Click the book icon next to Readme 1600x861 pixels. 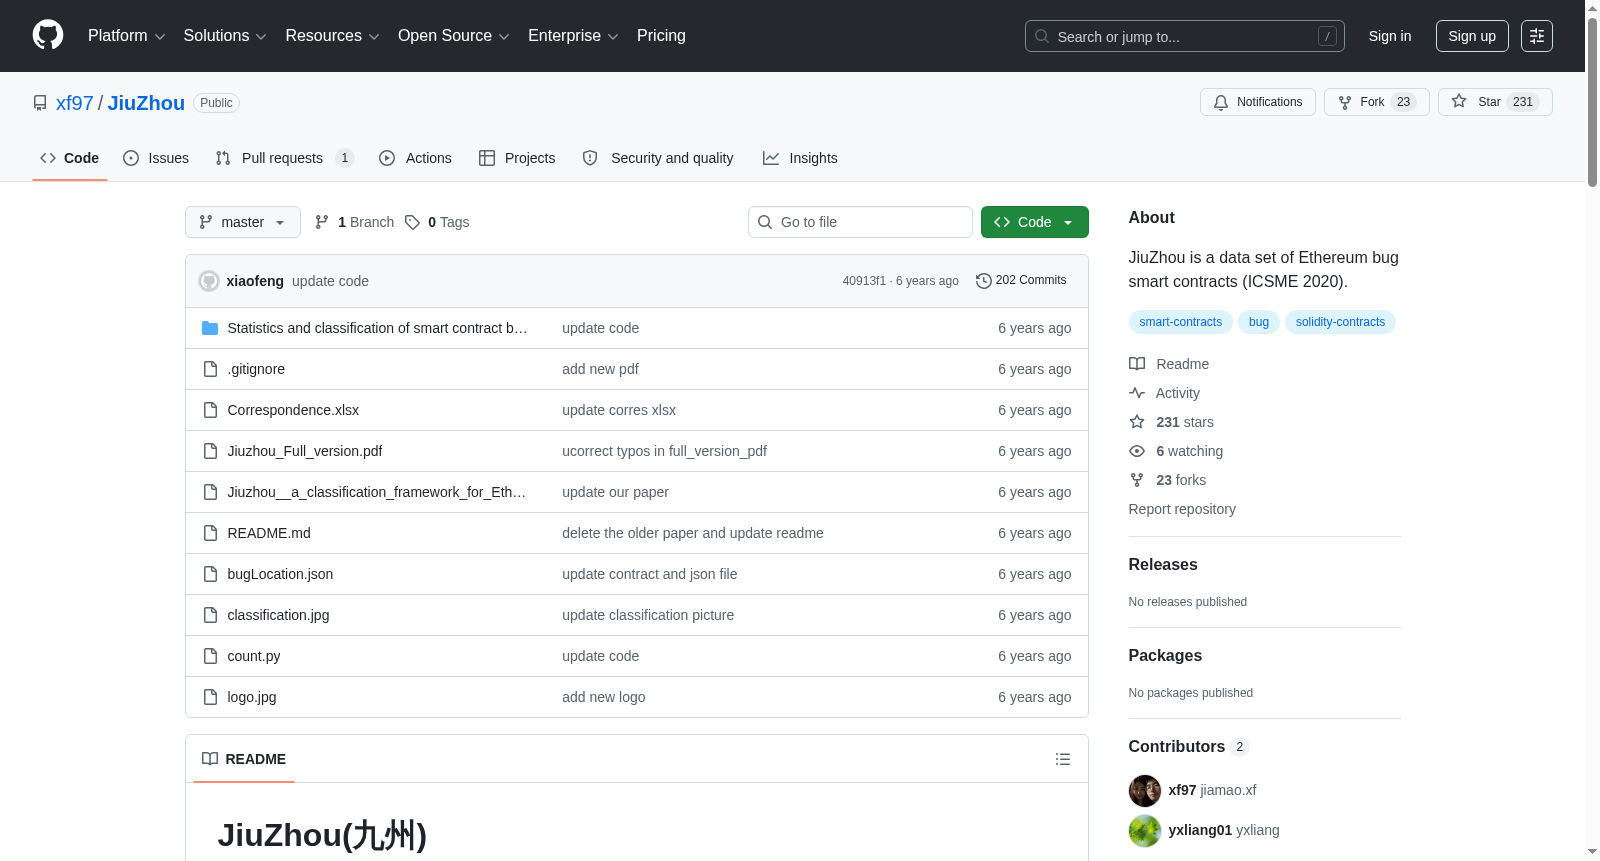pos(1137,364)
